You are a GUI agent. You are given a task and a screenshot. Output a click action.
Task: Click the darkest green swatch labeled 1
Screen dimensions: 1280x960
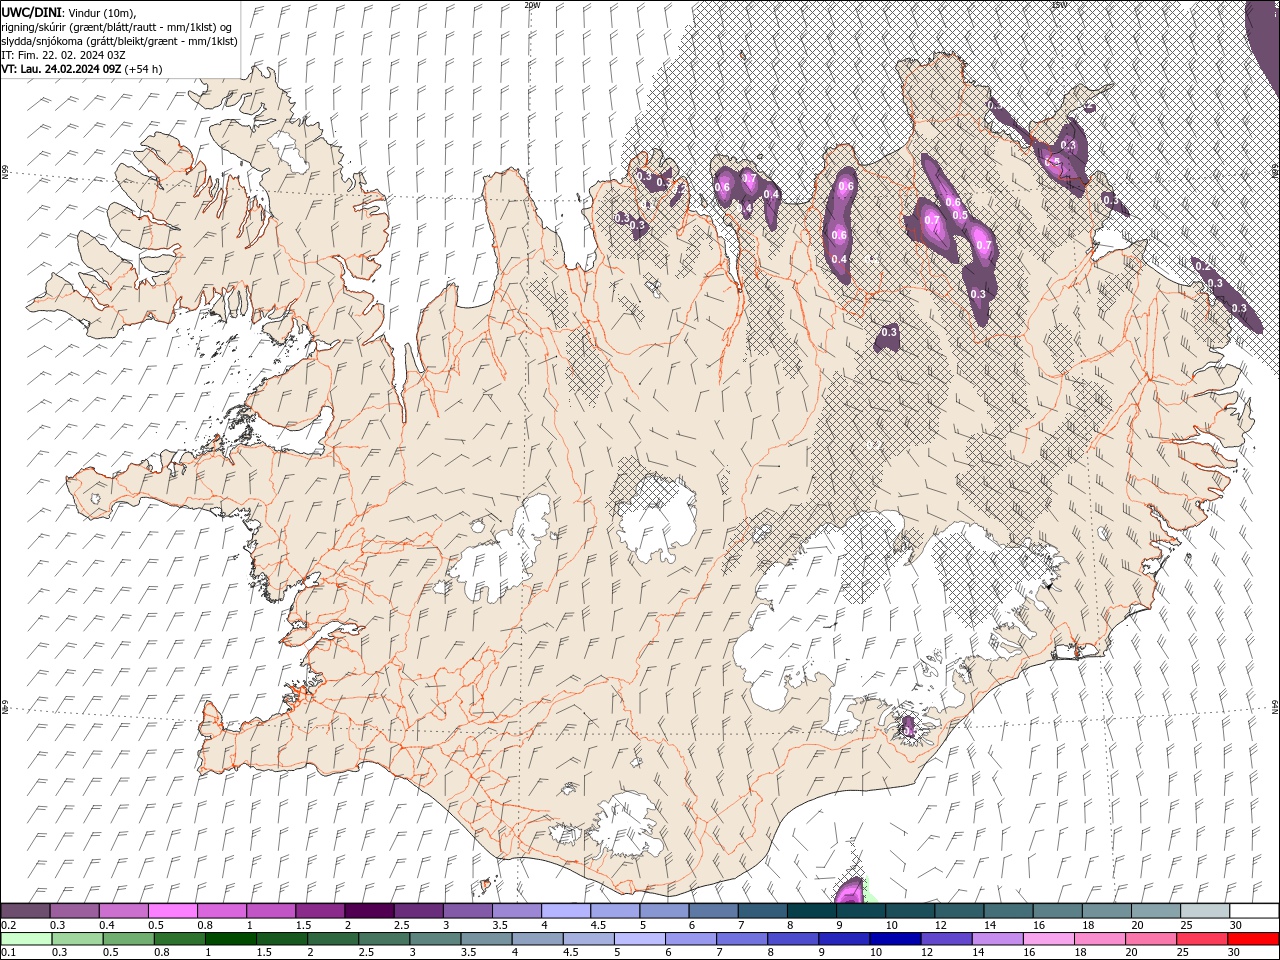230,938
